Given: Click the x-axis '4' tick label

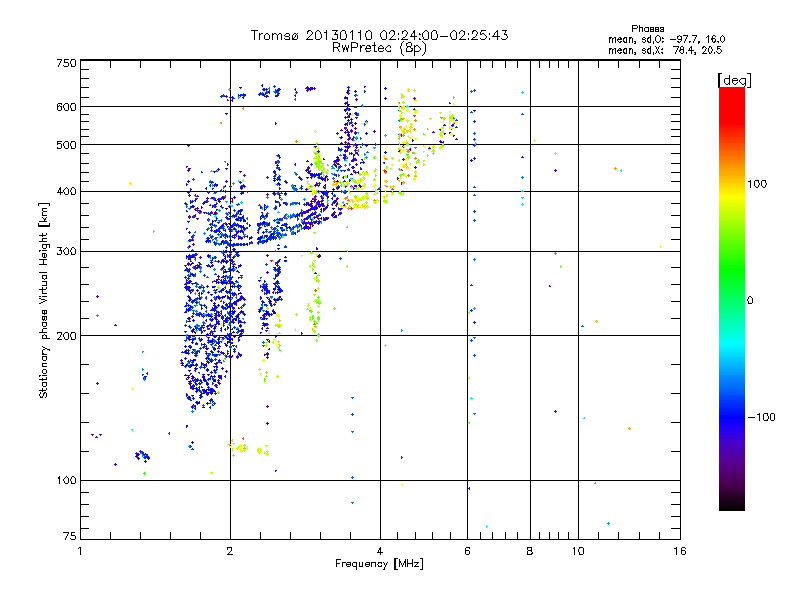Looking at the screenshot, I should [380, 551].
